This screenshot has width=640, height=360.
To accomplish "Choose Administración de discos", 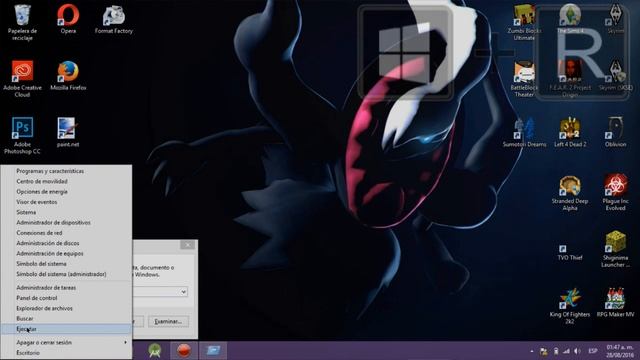I will pos(66,243).
